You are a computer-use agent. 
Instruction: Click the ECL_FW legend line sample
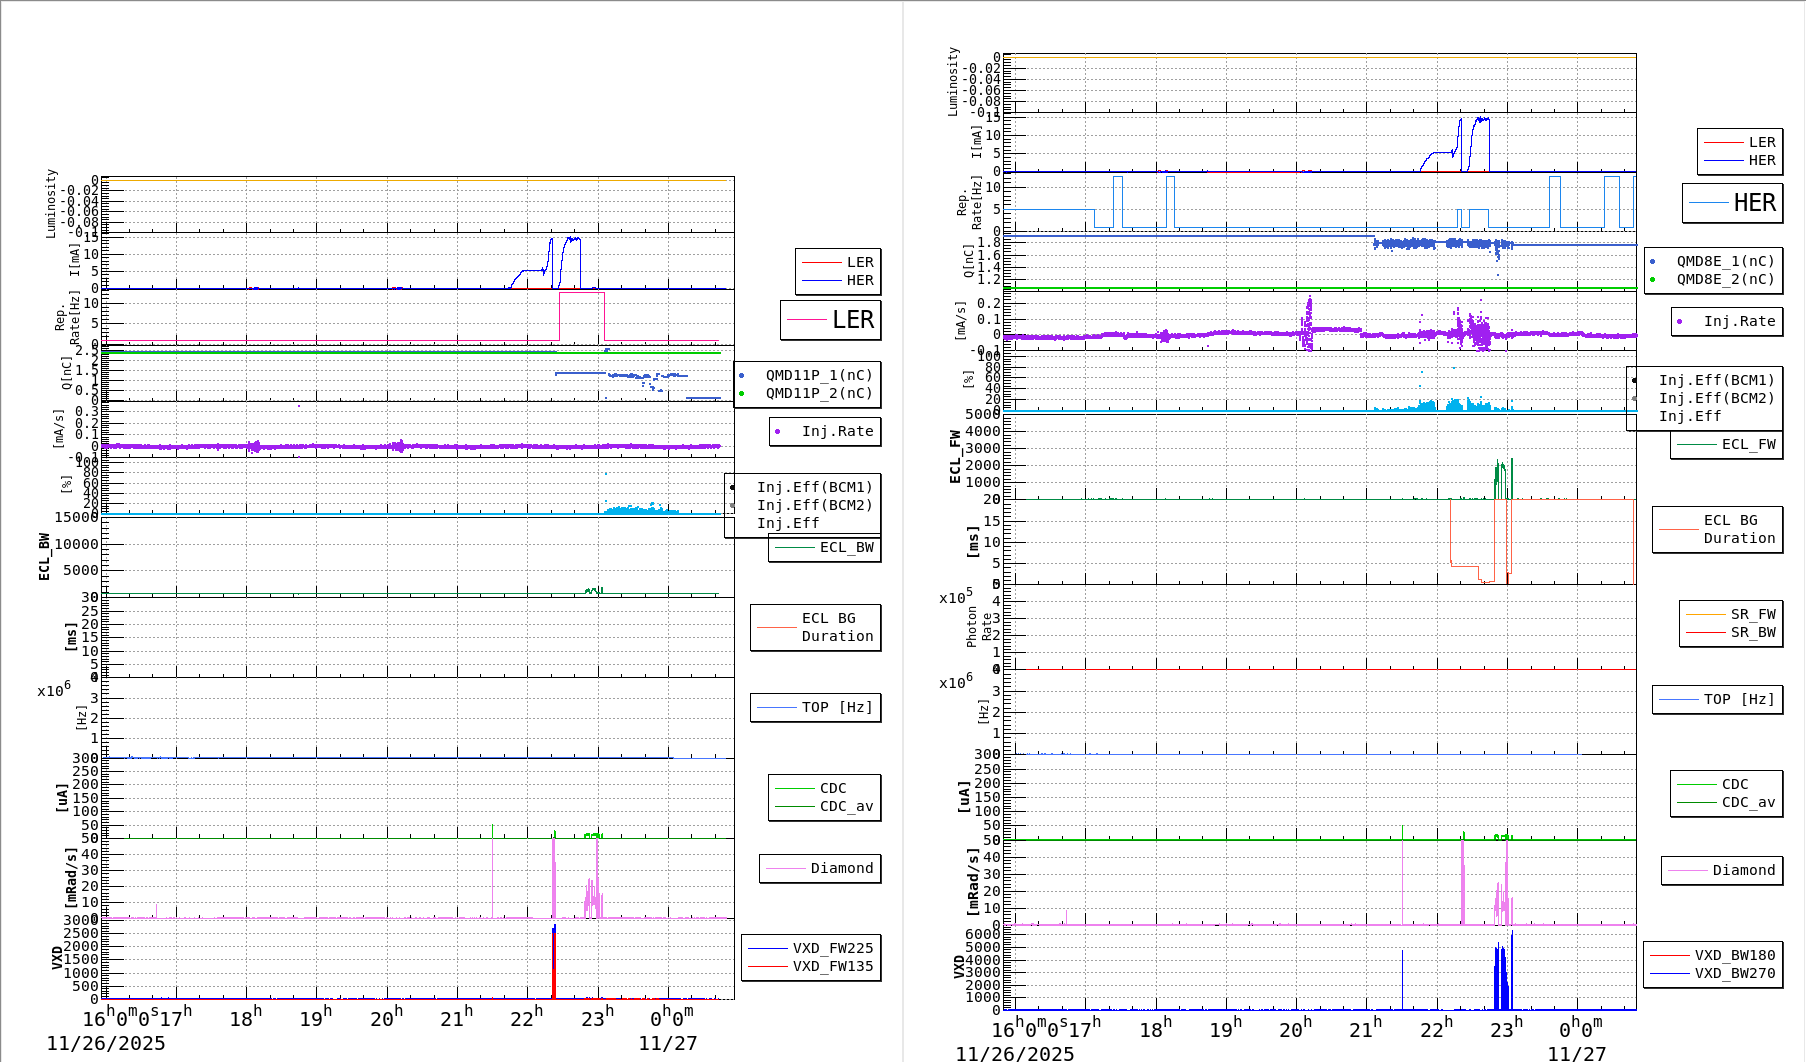[x=1698, y=445]
